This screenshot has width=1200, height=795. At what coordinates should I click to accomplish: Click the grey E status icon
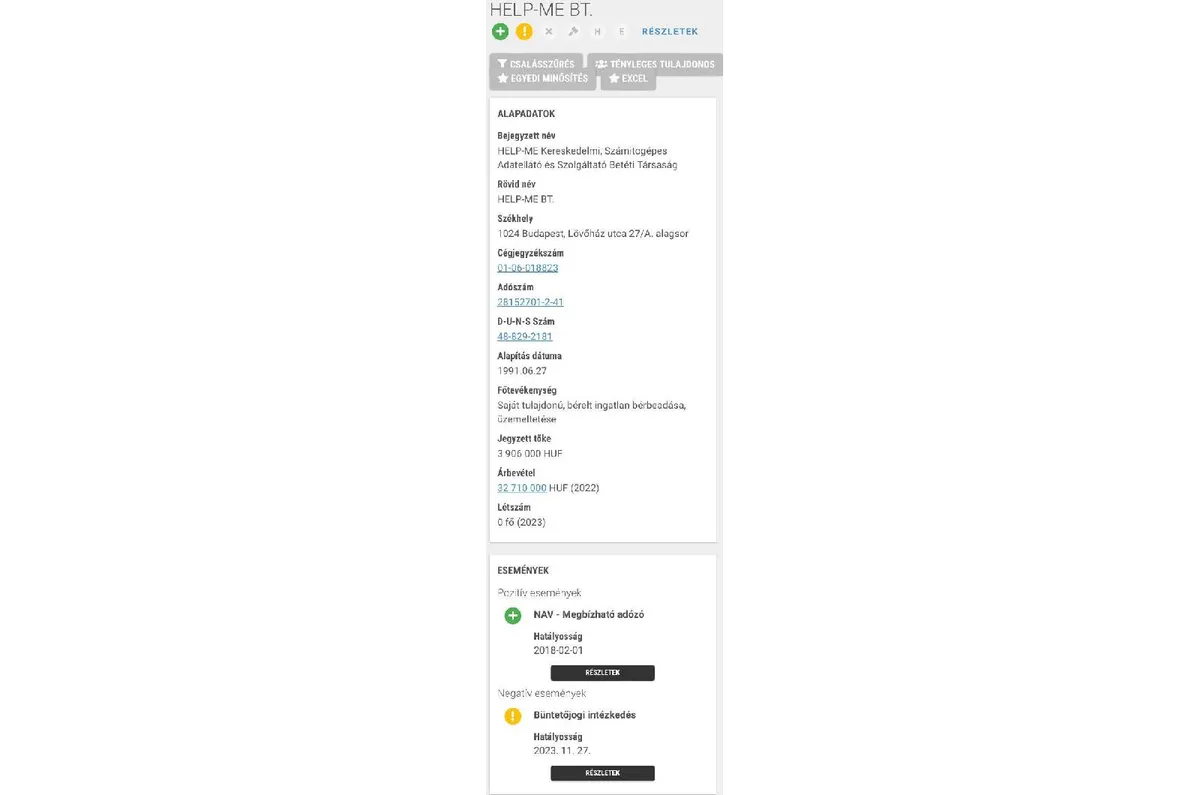point(622,32)
